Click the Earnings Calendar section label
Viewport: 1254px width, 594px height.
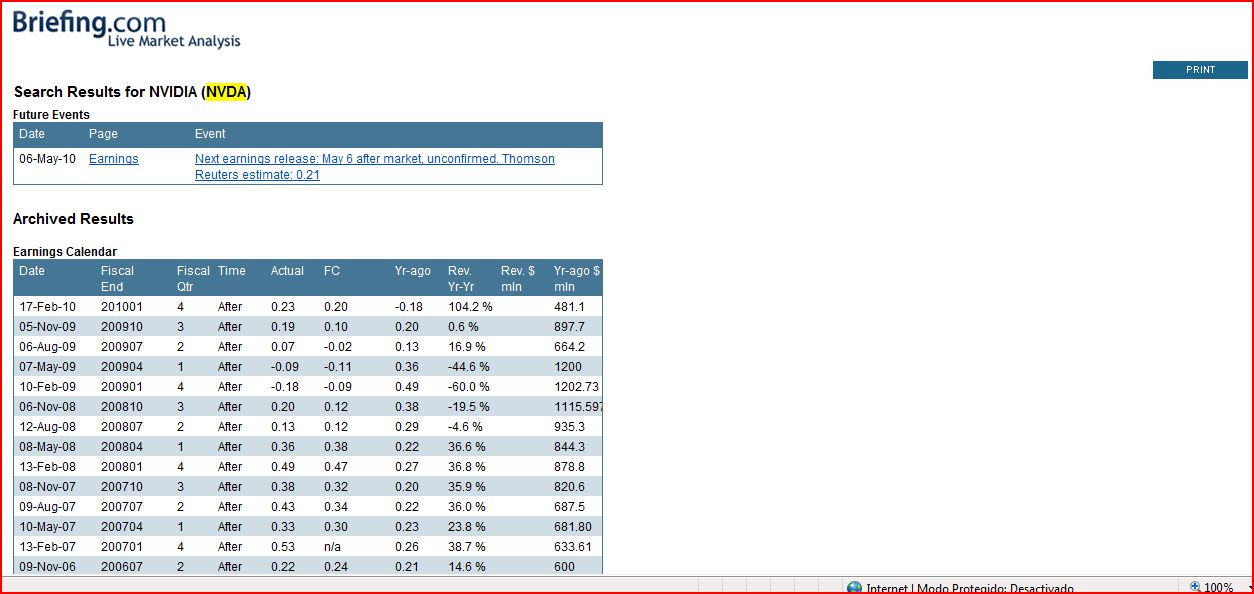65,252
